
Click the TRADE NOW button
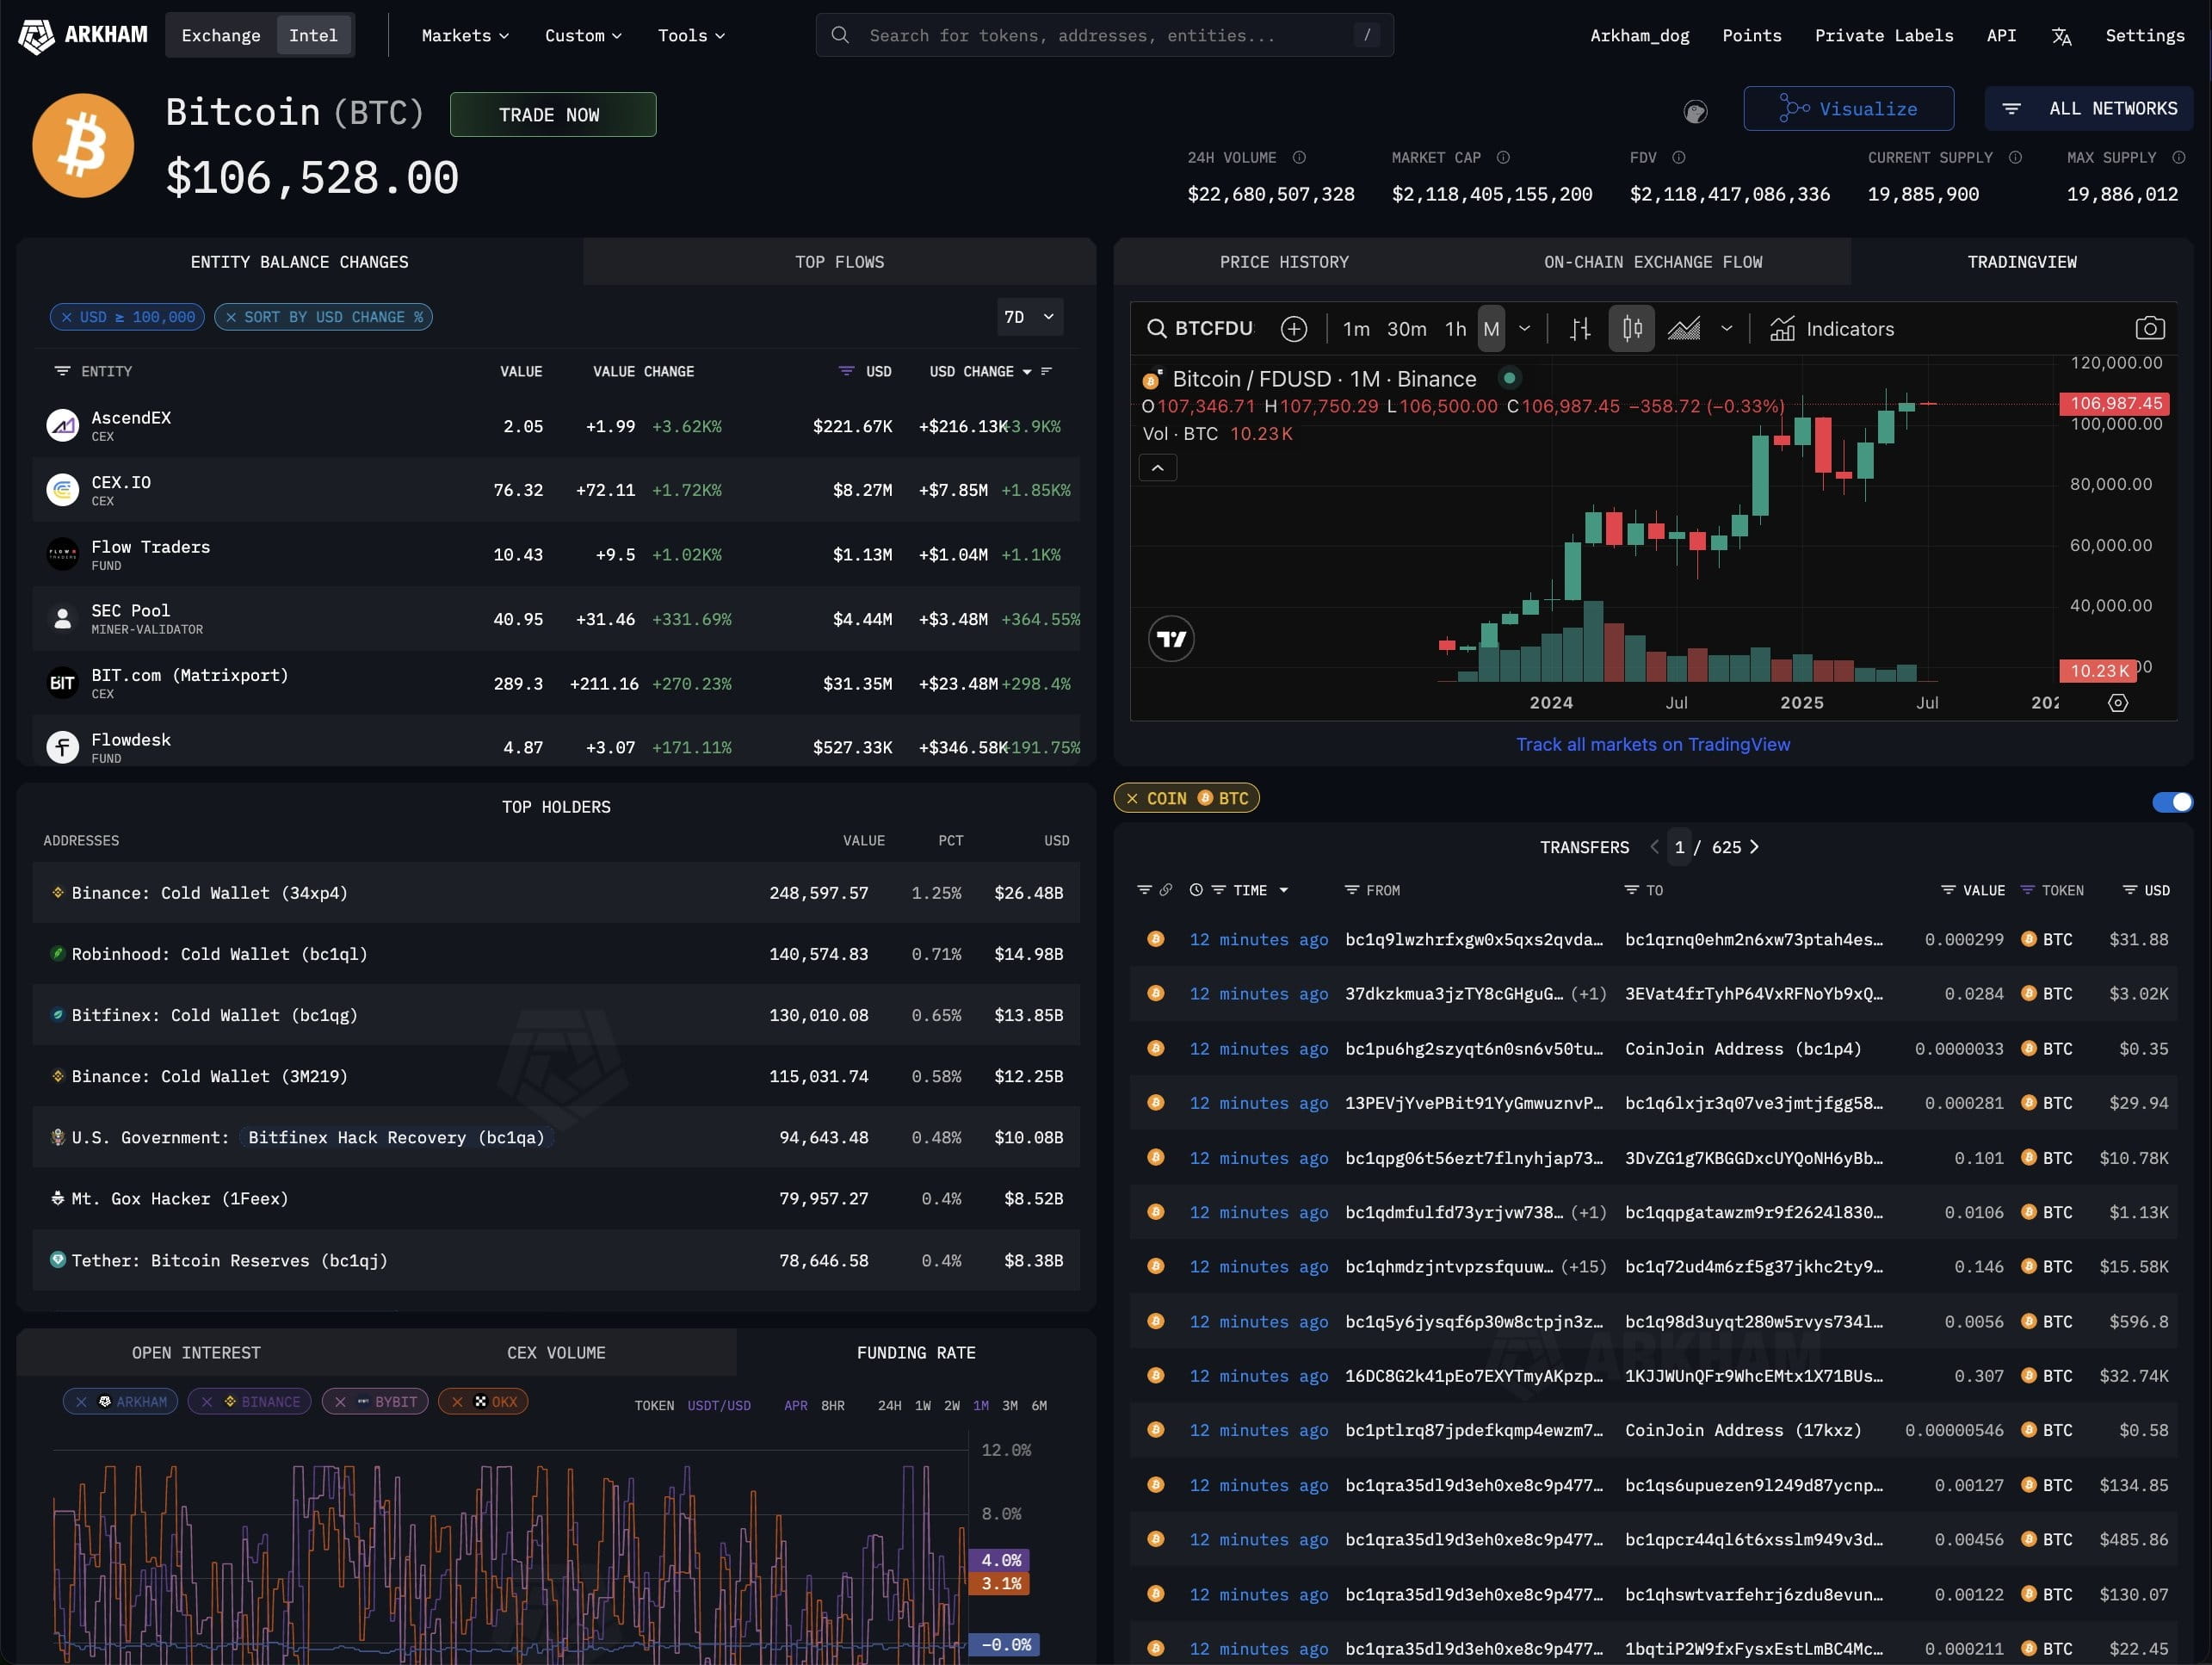tap(552, 115)
